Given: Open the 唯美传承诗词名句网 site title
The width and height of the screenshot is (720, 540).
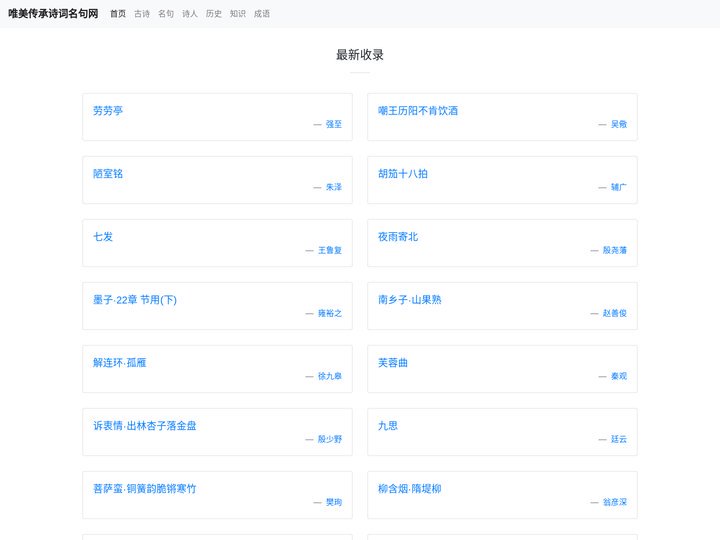Looking at the screenshot, I should [53, 14].
